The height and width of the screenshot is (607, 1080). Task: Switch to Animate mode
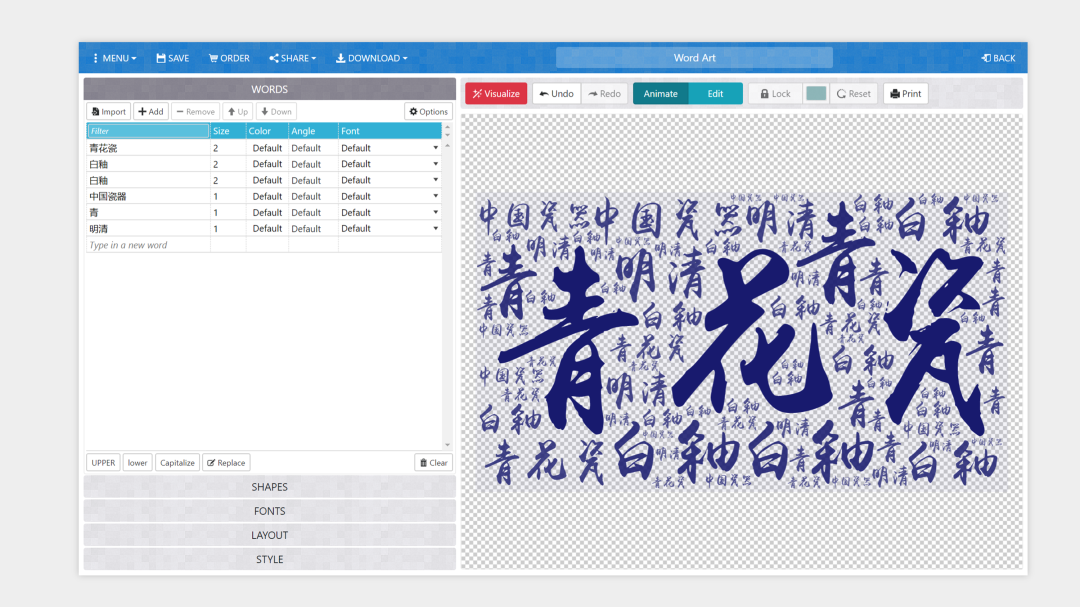pyautogui.click(x=660, y=94)
